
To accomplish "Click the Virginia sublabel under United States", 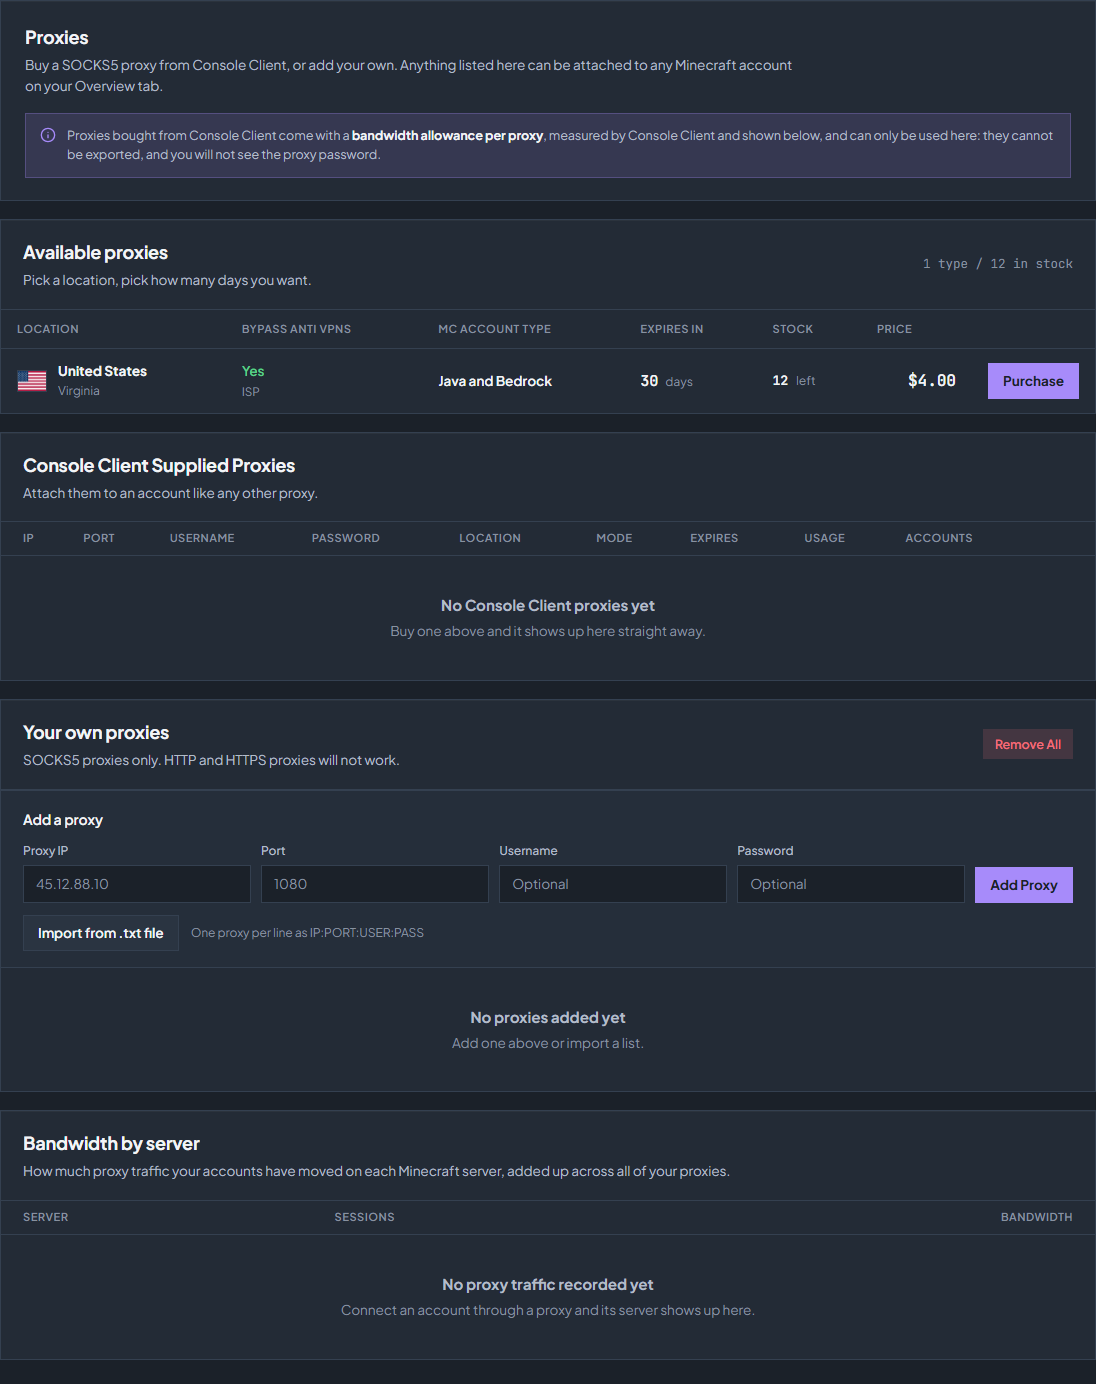I will tap(79, 391).
